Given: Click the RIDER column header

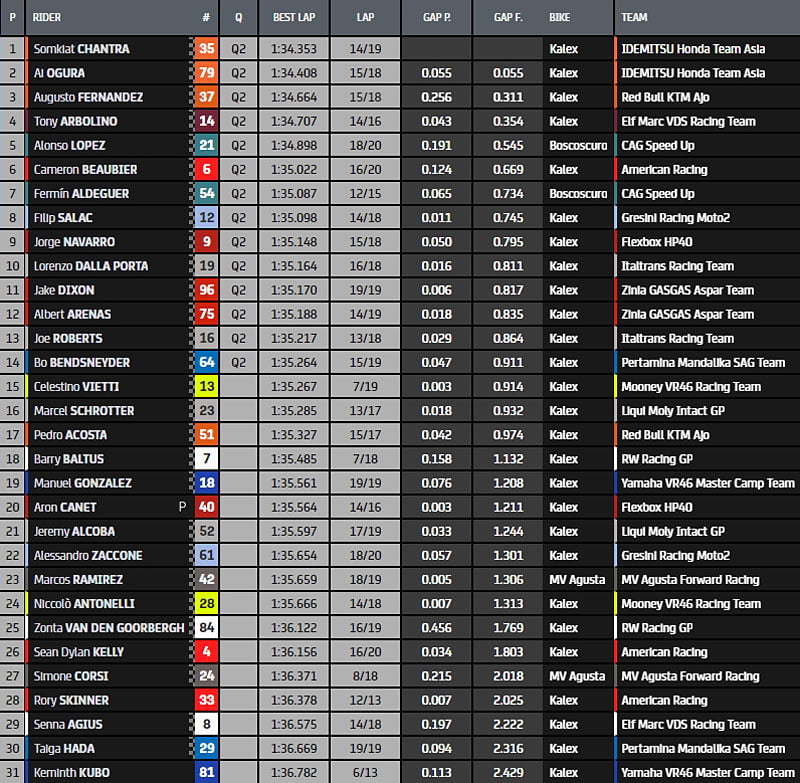Looking at the screenshot, I should pyautogui.click(x=47, y=17).
